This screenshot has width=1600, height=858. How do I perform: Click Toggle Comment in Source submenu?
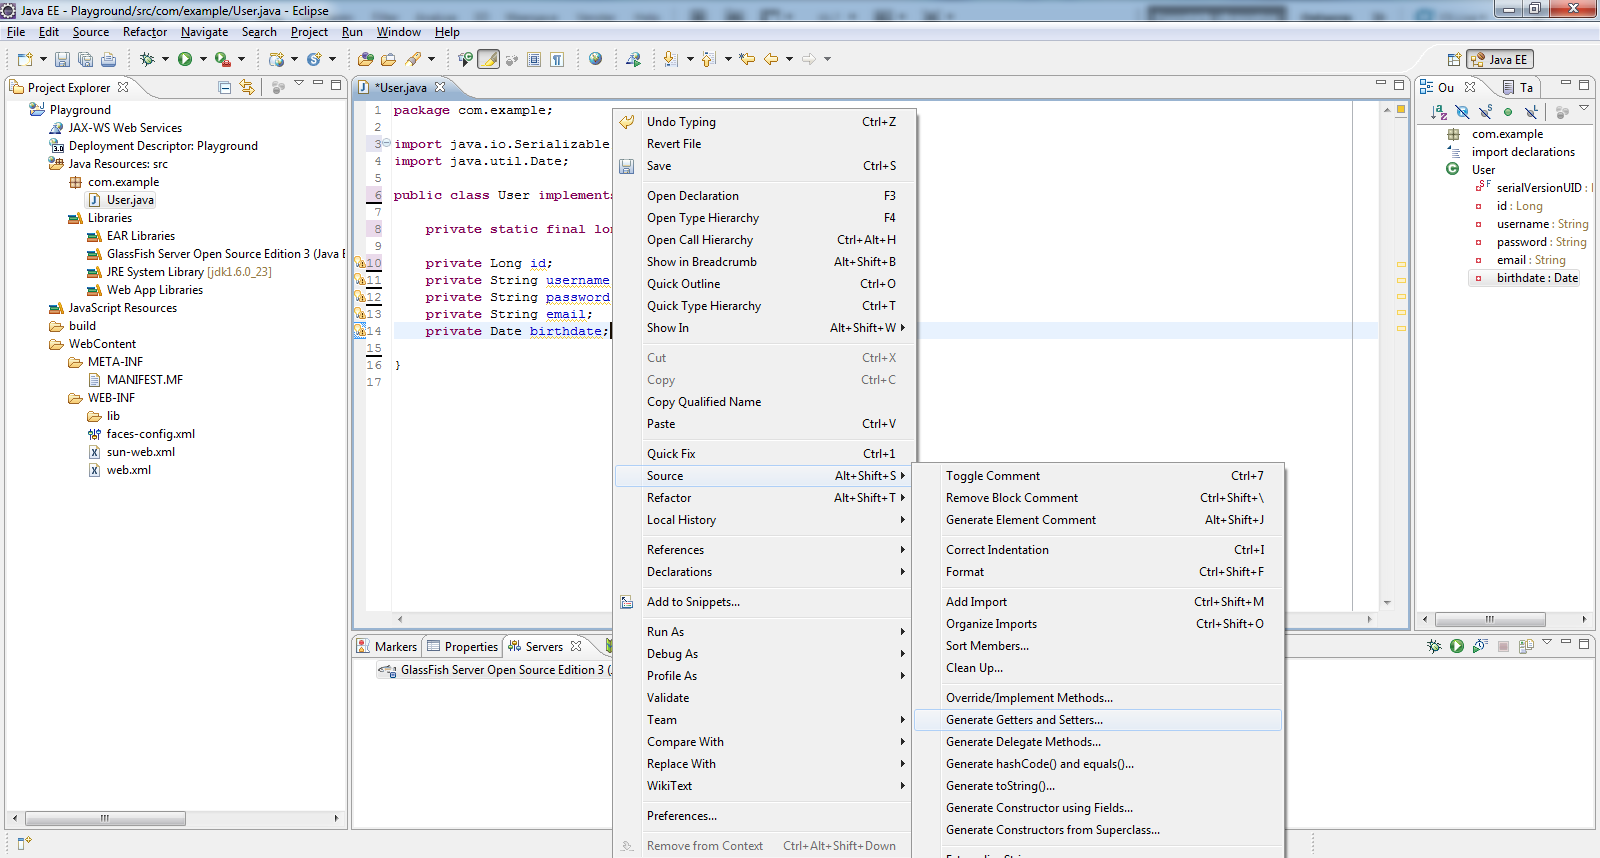point(1099,476)
